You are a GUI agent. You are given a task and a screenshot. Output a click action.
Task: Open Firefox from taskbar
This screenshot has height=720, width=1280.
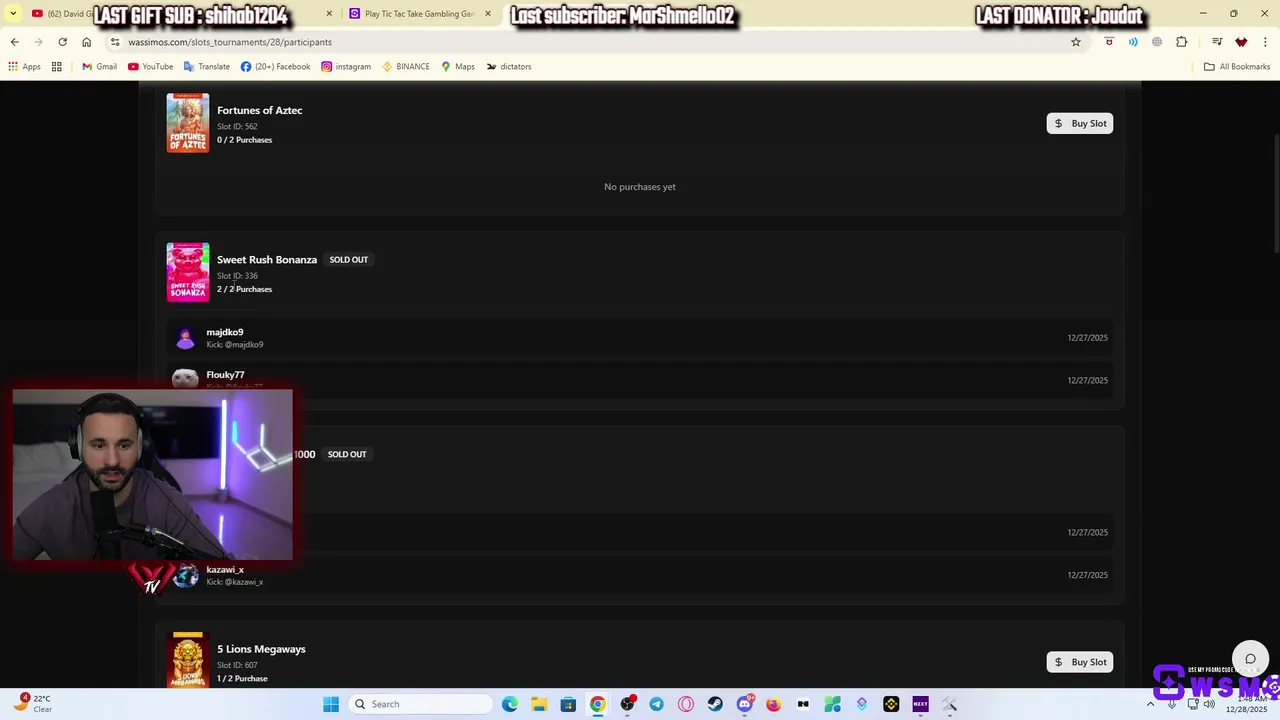click(x=773, y=704)
